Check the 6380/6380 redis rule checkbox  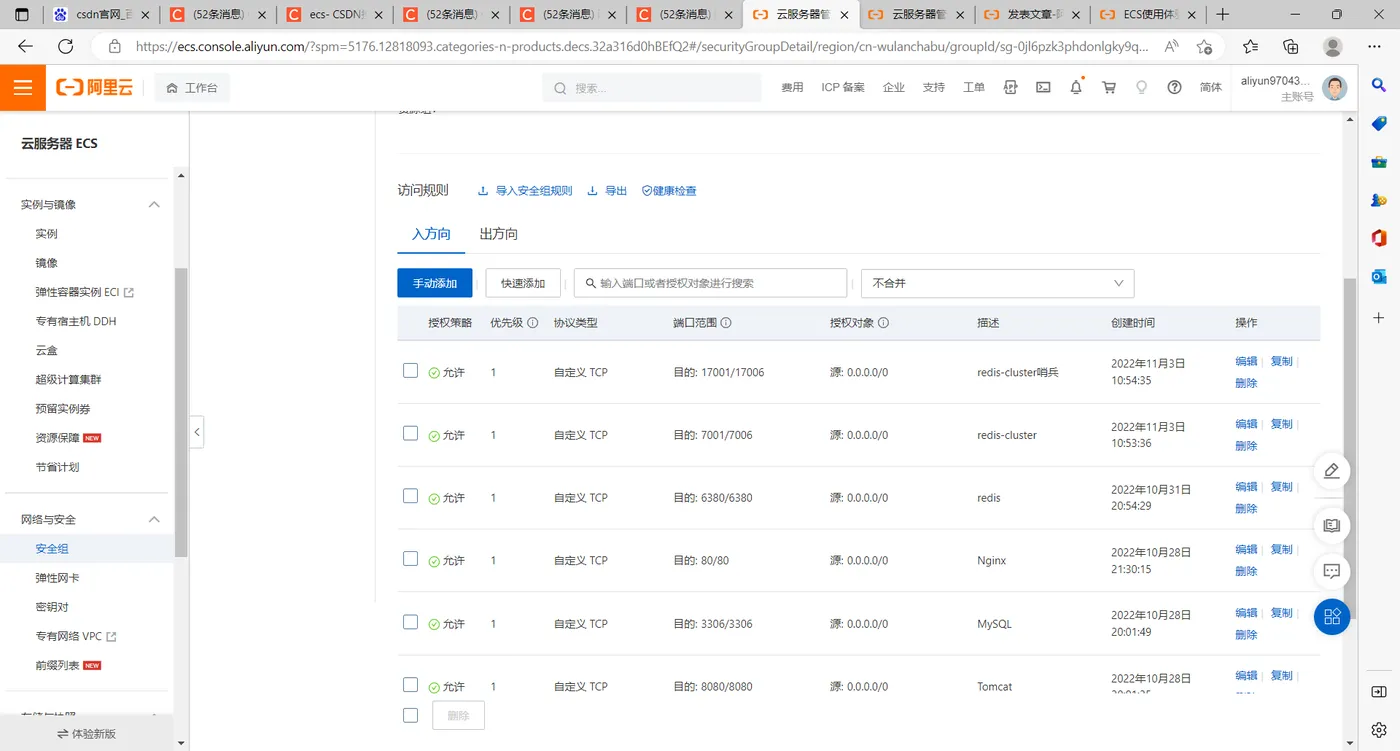410,497
